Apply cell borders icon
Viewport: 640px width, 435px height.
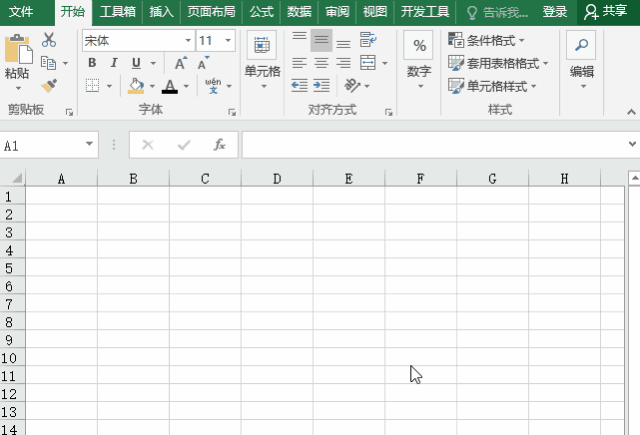point(92,86)
